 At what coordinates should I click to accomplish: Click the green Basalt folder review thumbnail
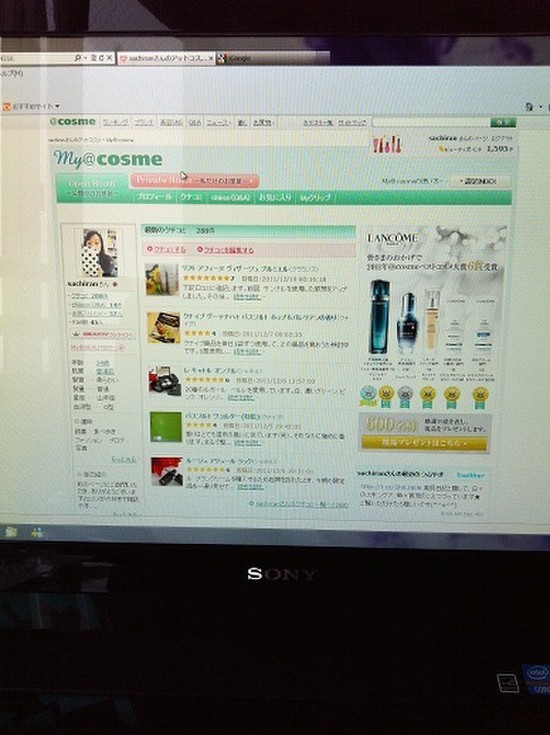point(166,427)
